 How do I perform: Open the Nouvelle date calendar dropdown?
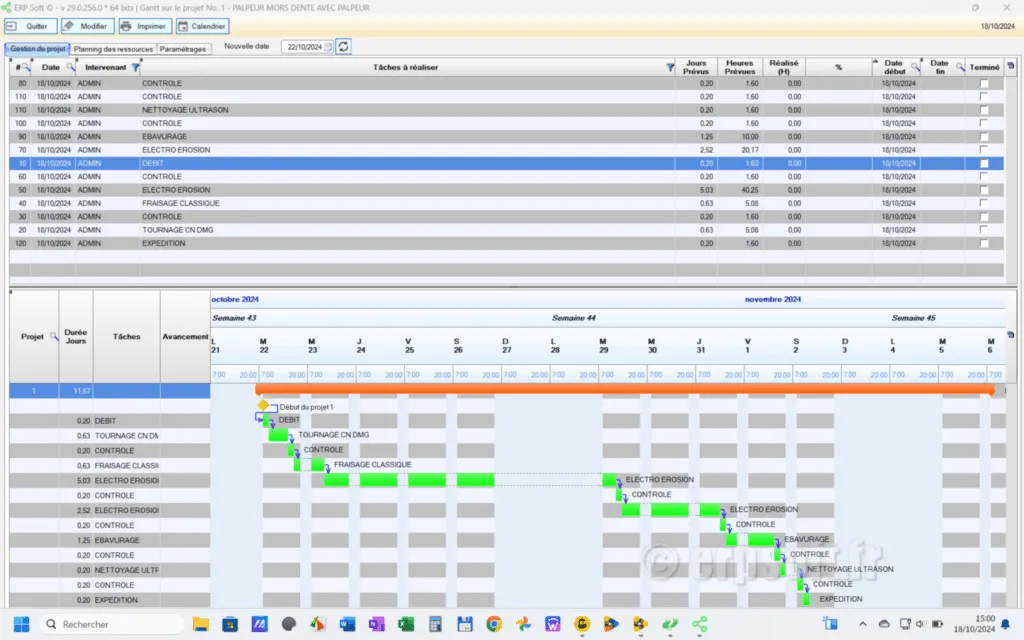point(327,46)
